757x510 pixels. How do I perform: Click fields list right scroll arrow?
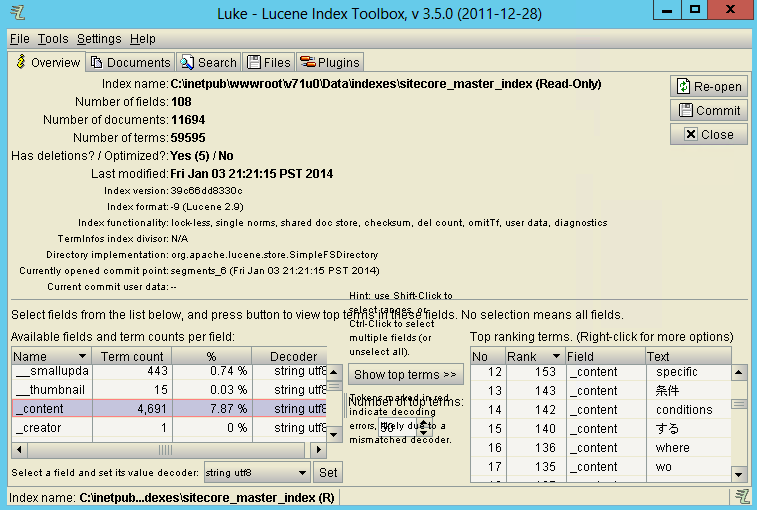tap(319, 450)
